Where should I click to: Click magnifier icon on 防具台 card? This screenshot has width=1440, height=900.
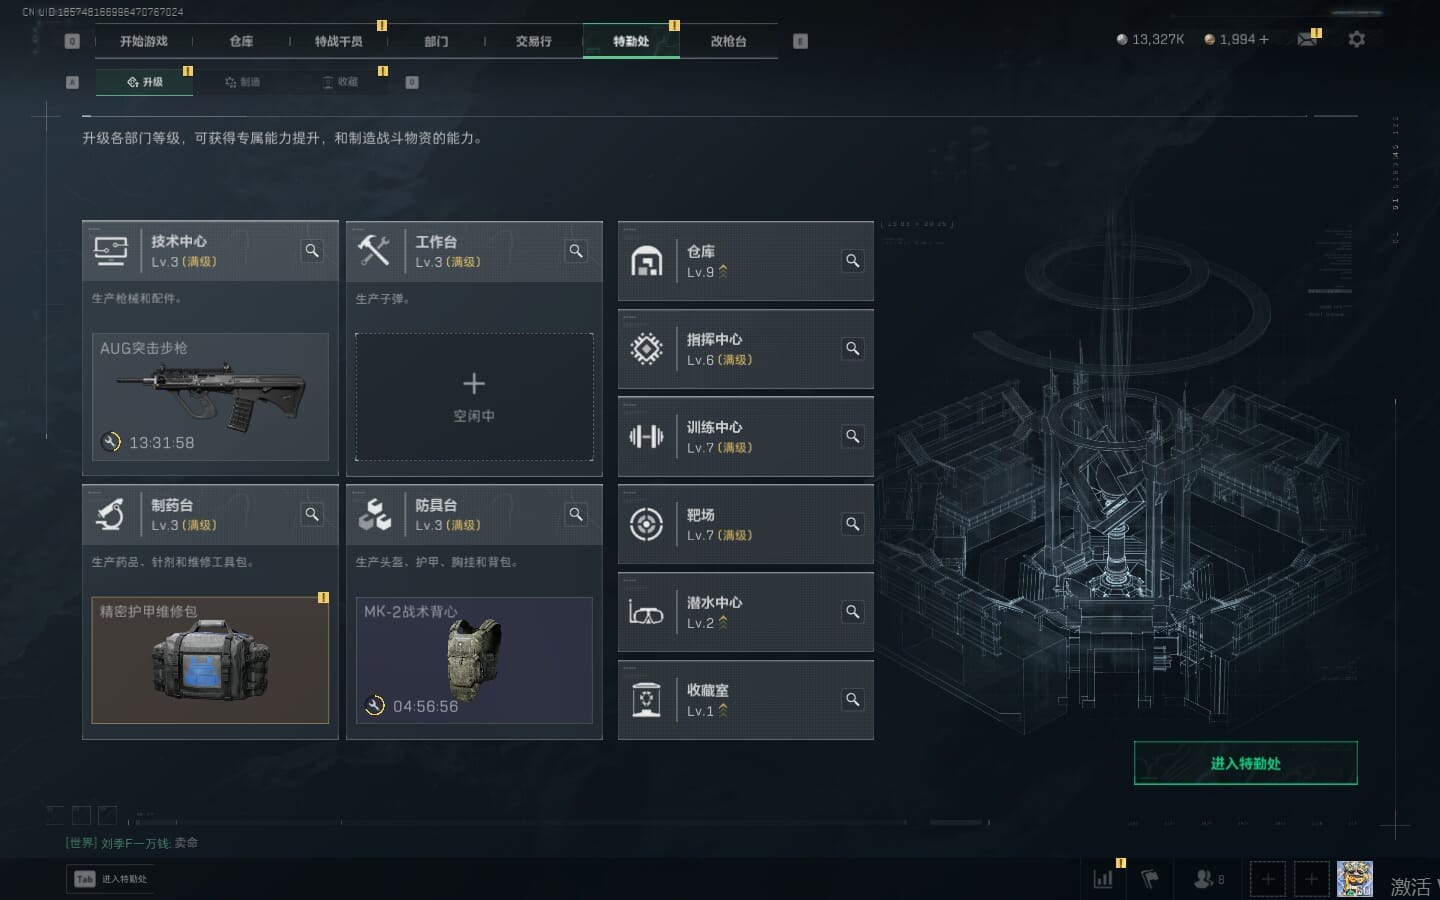coord(576,514)
